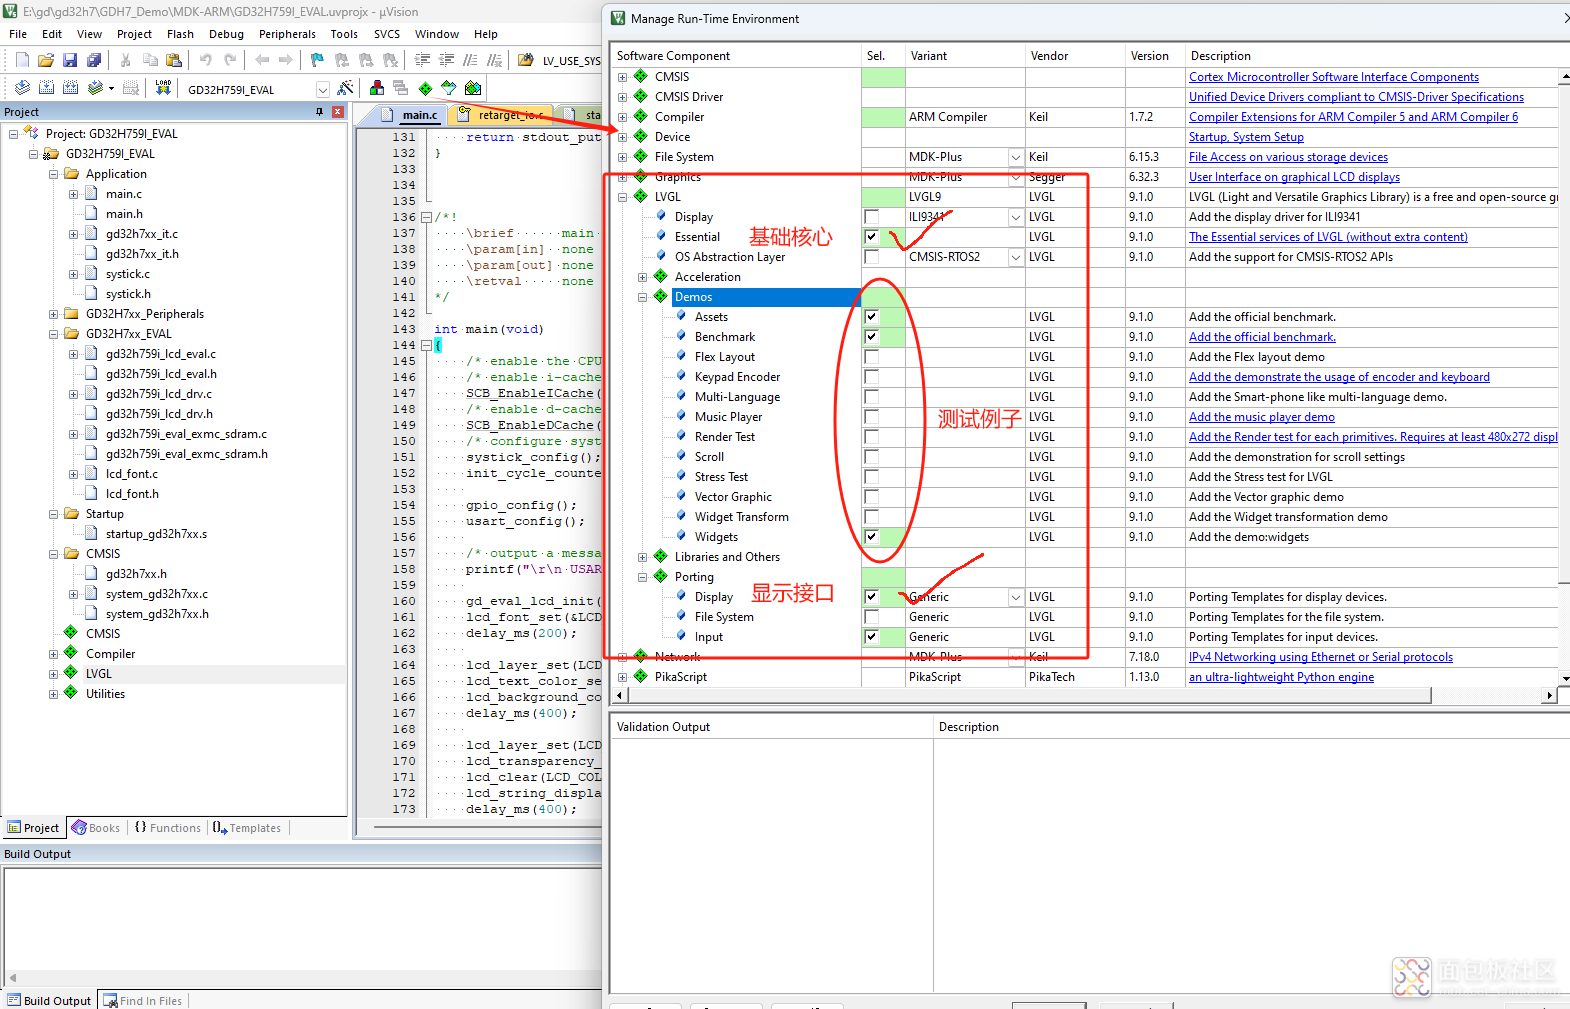1570x1009 pixels.
Task: Open the Startup, System Setup link
Action: (1246, 137)
